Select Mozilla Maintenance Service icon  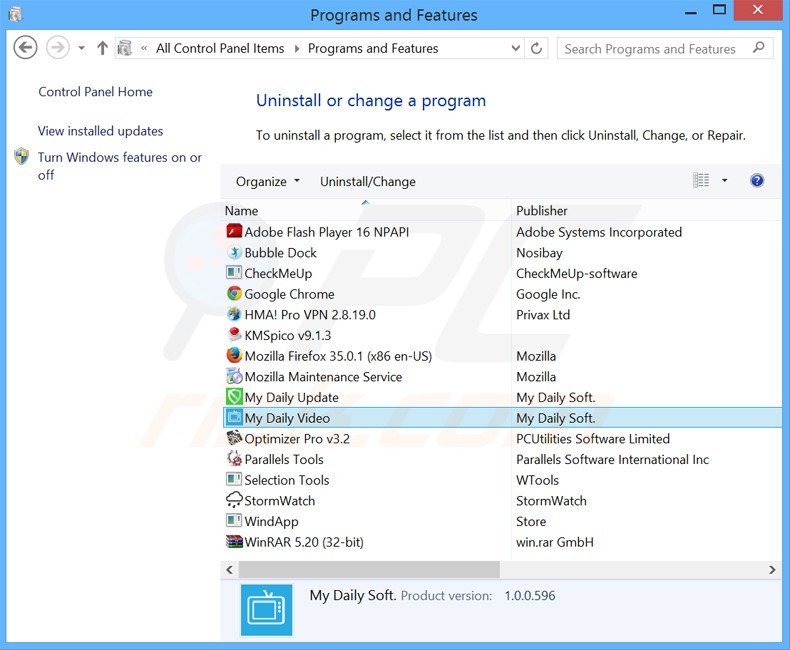[234, 376]
